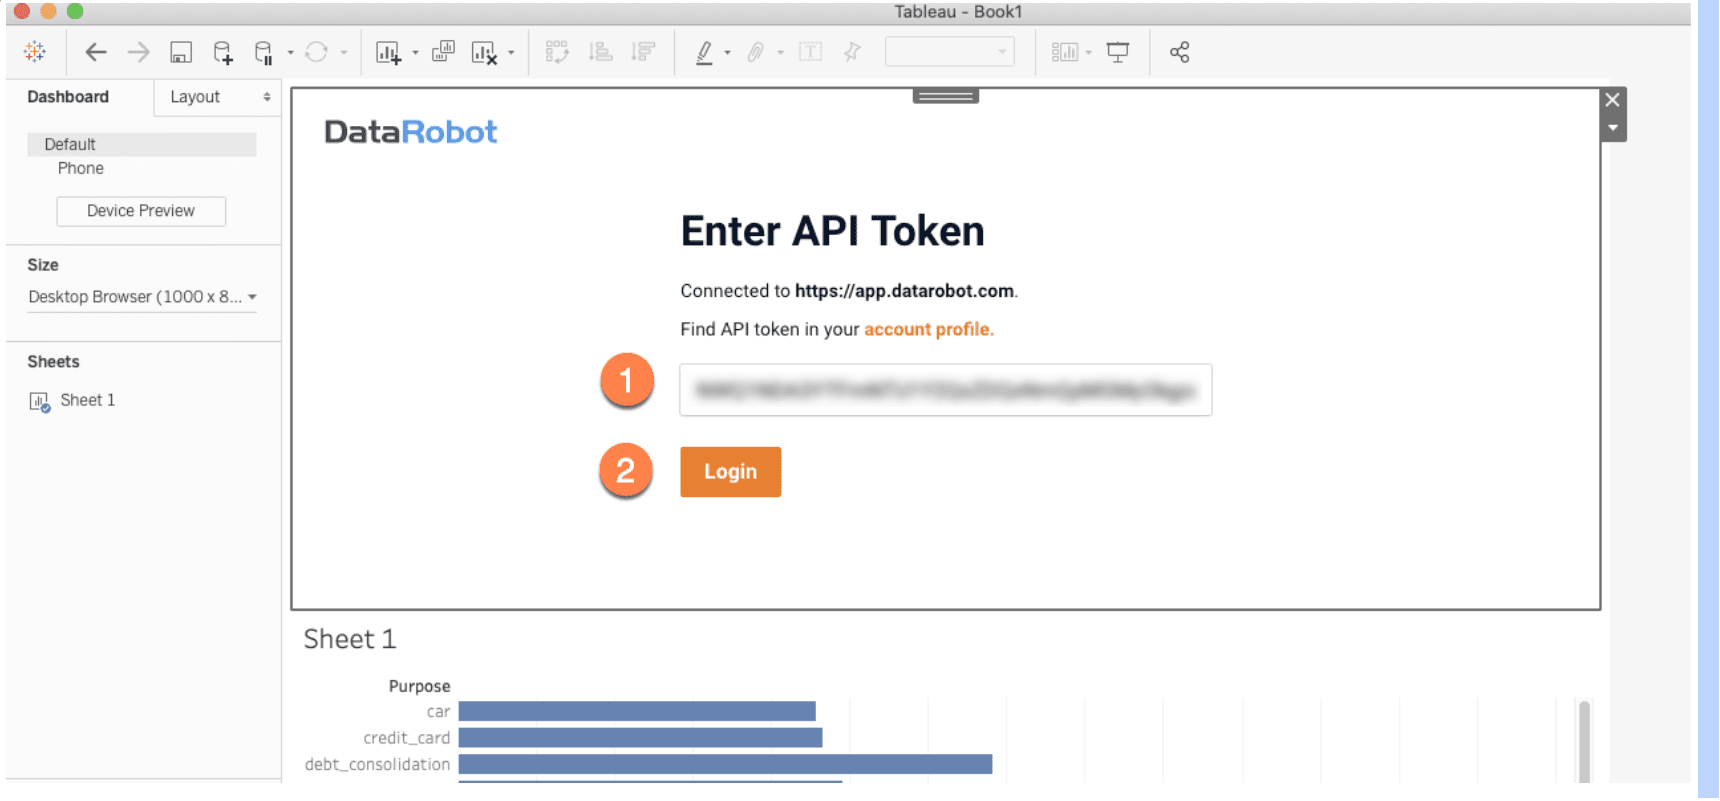Click the Undo back arrow
This screenshot has width=1720, height=801.
tap(96, 52)
